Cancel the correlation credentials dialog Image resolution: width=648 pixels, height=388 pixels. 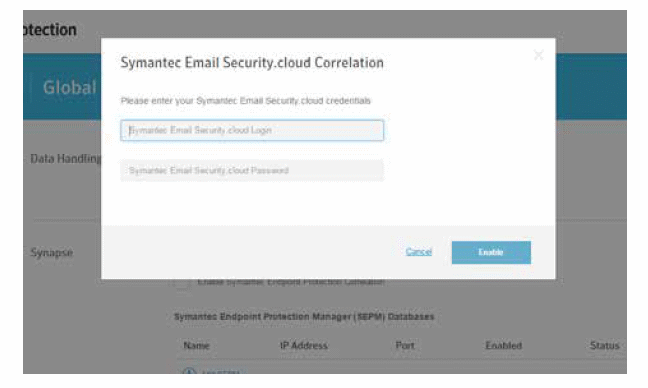coord(419,252)
